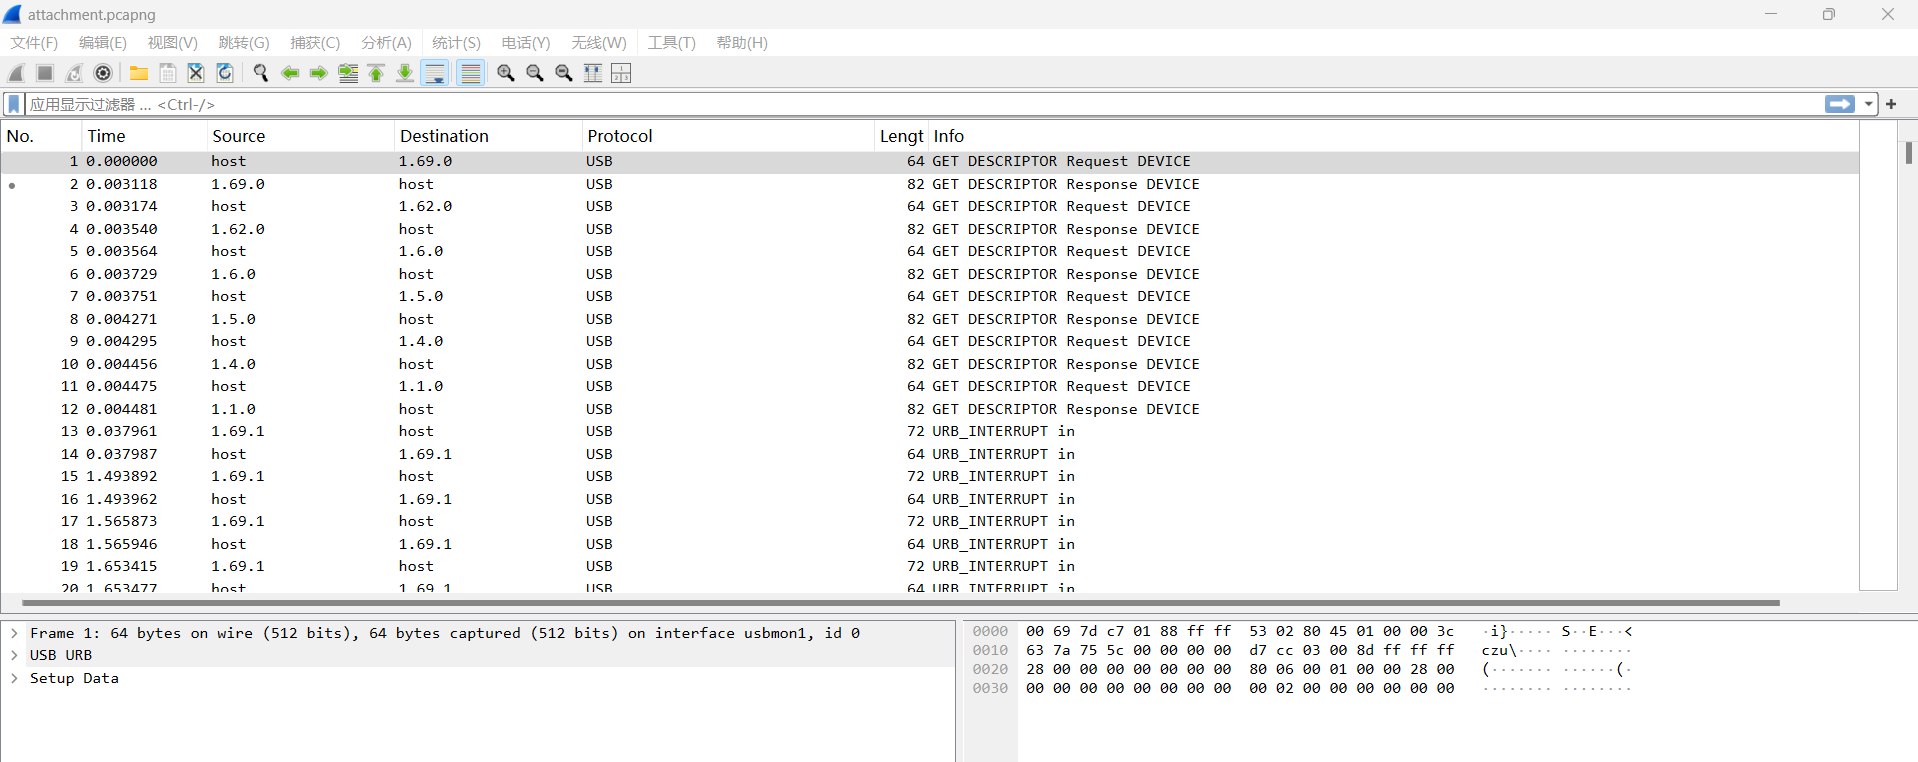Sort by the No. column header
The height and width of the screenshot is (762, 1918).
tap(42, 136)
